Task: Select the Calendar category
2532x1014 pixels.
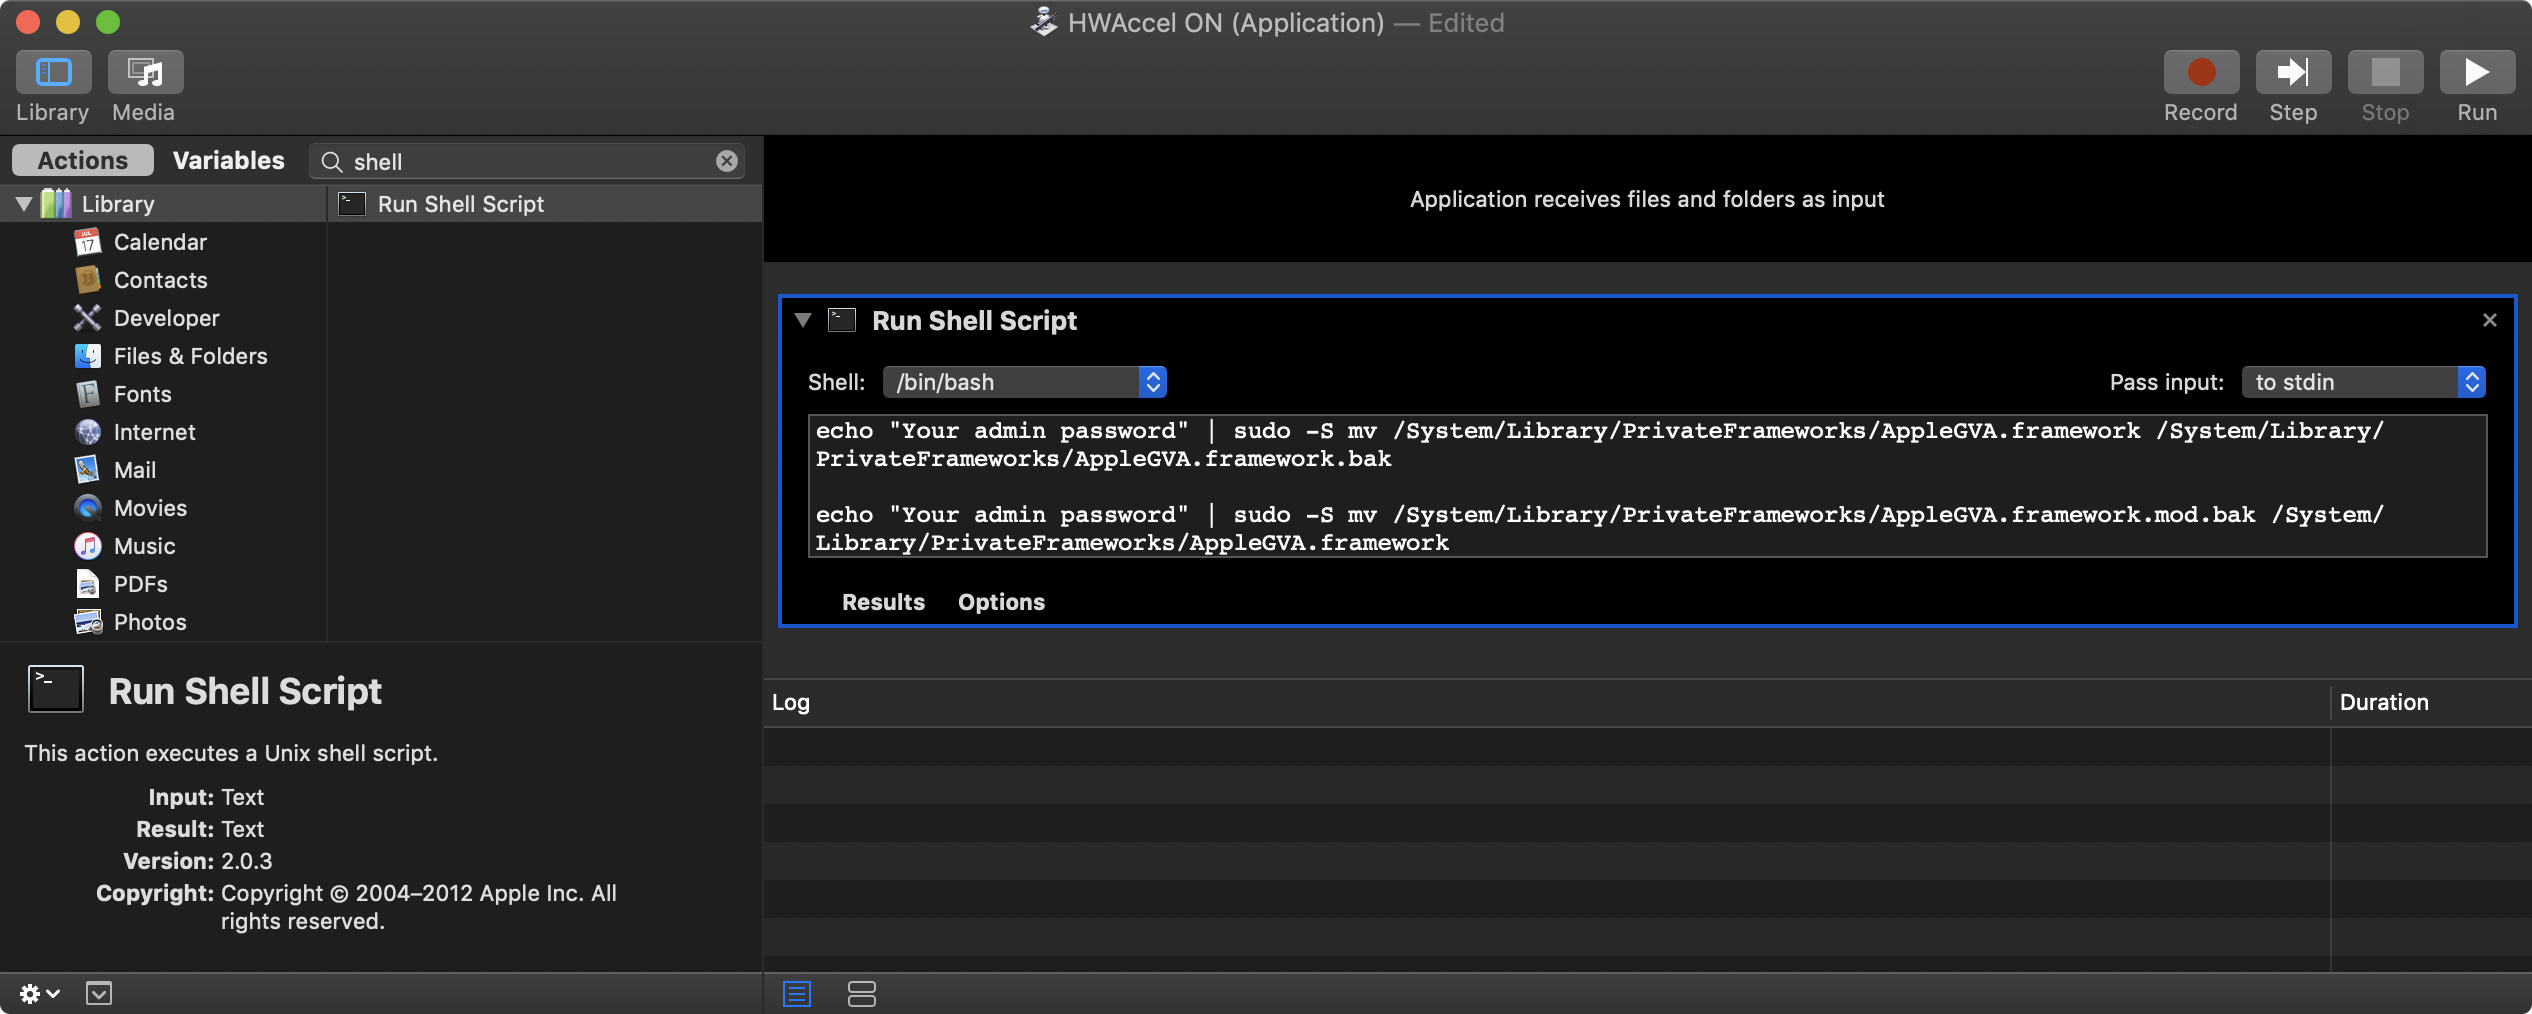Action: point(160,242)
